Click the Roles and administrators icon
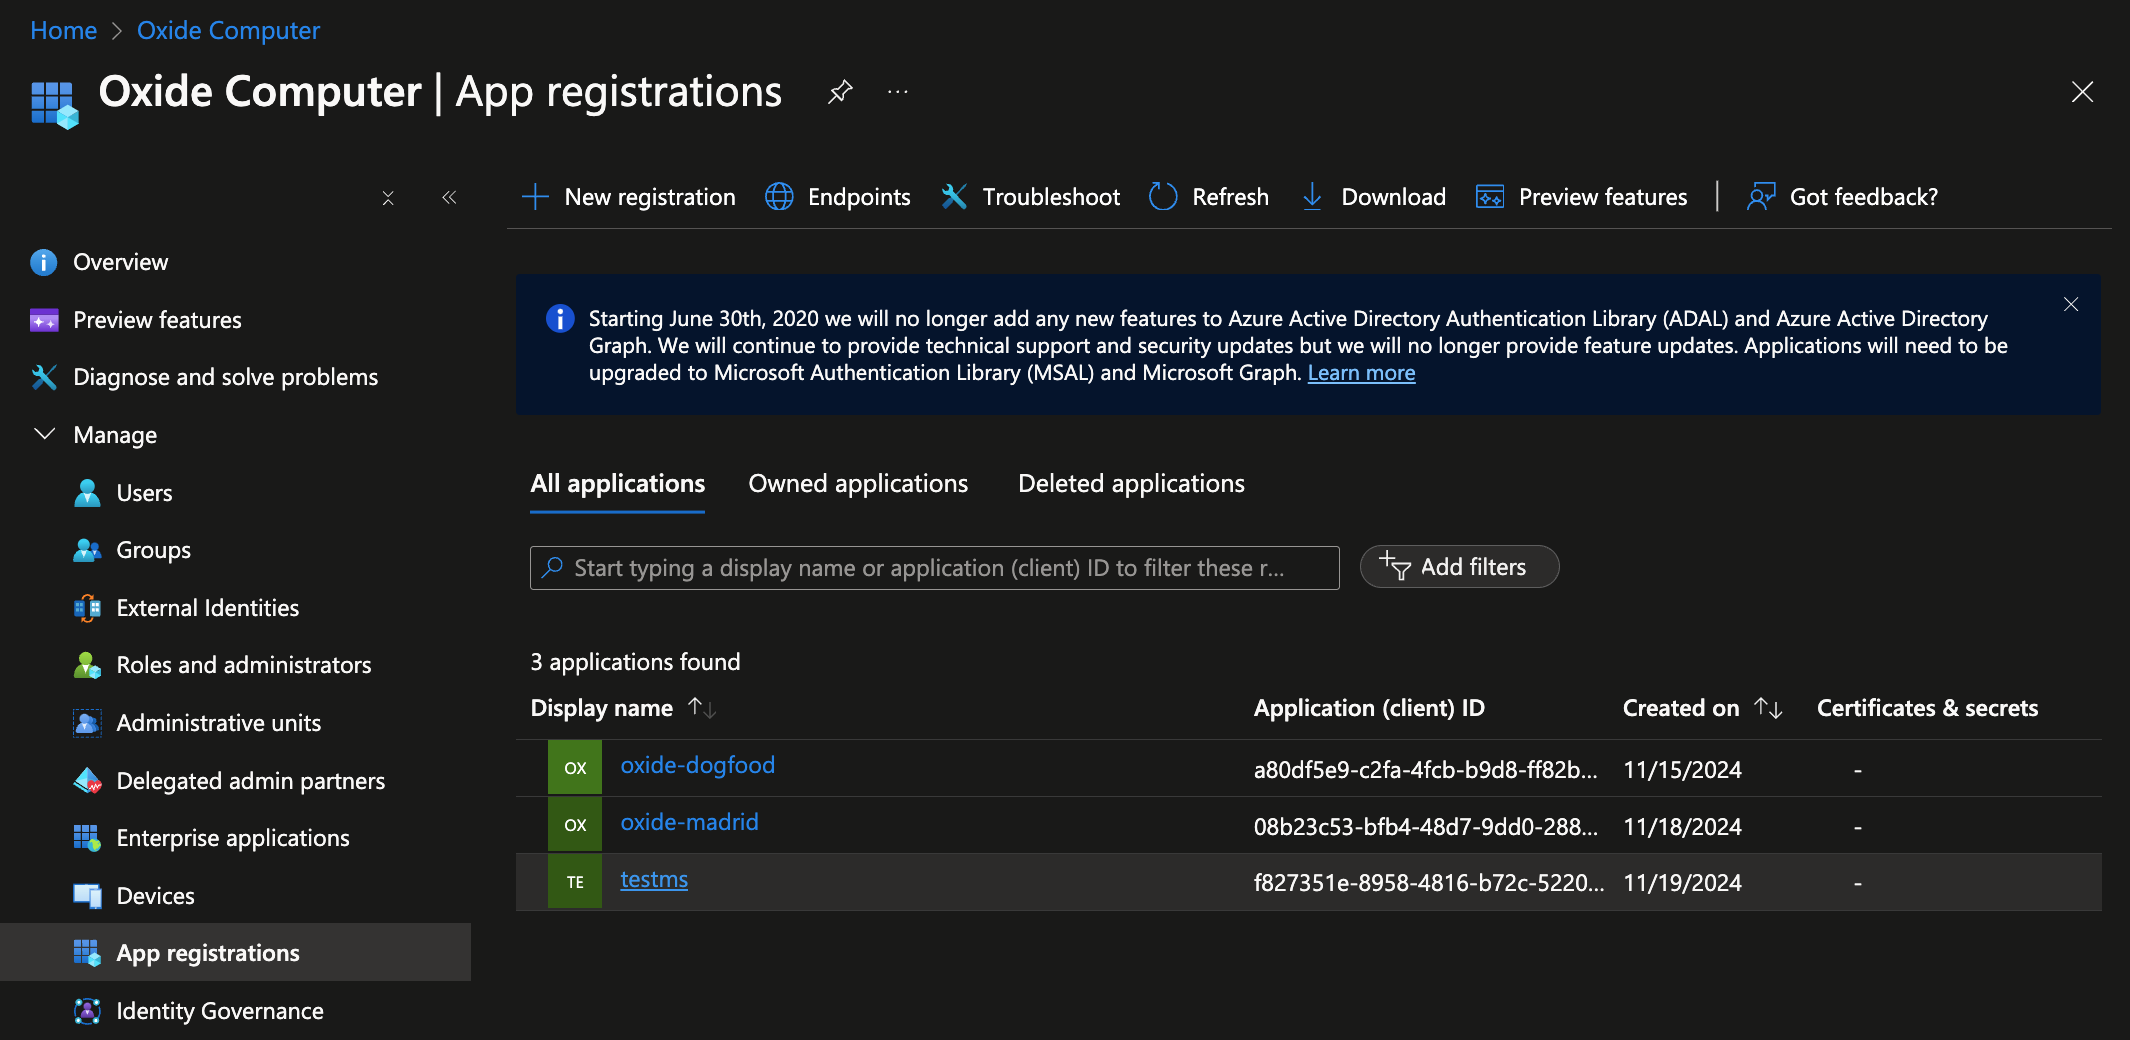The width and height of the screenshot is (2130, 1040). pyautogui.click(x=87, y=665)
